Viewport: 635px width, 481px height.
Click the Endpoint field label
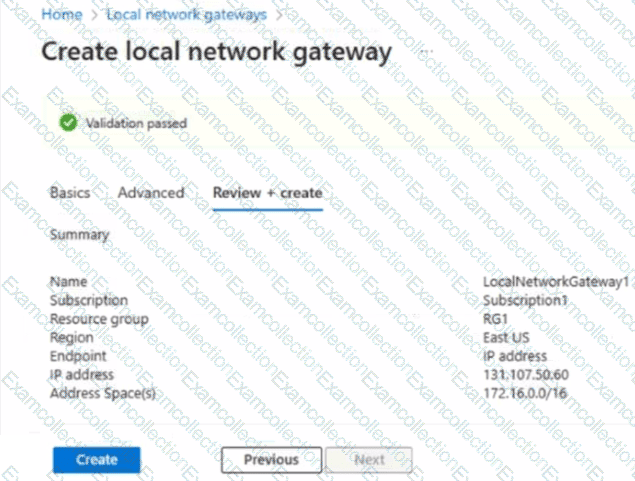(78, 356)
